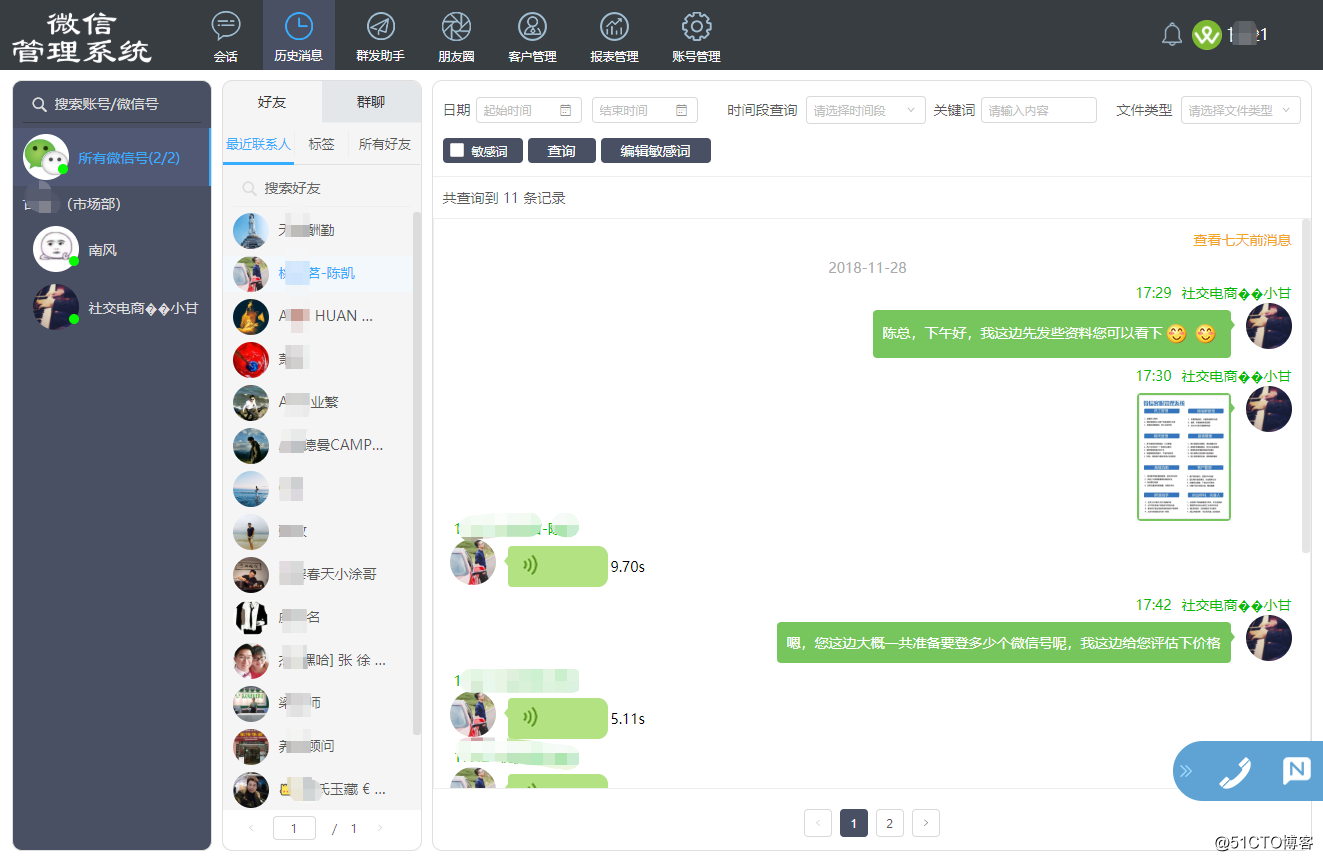
Task: Open the 群发助手 paper plane icon
Action: pyautogui.click(x=380, y=26)
